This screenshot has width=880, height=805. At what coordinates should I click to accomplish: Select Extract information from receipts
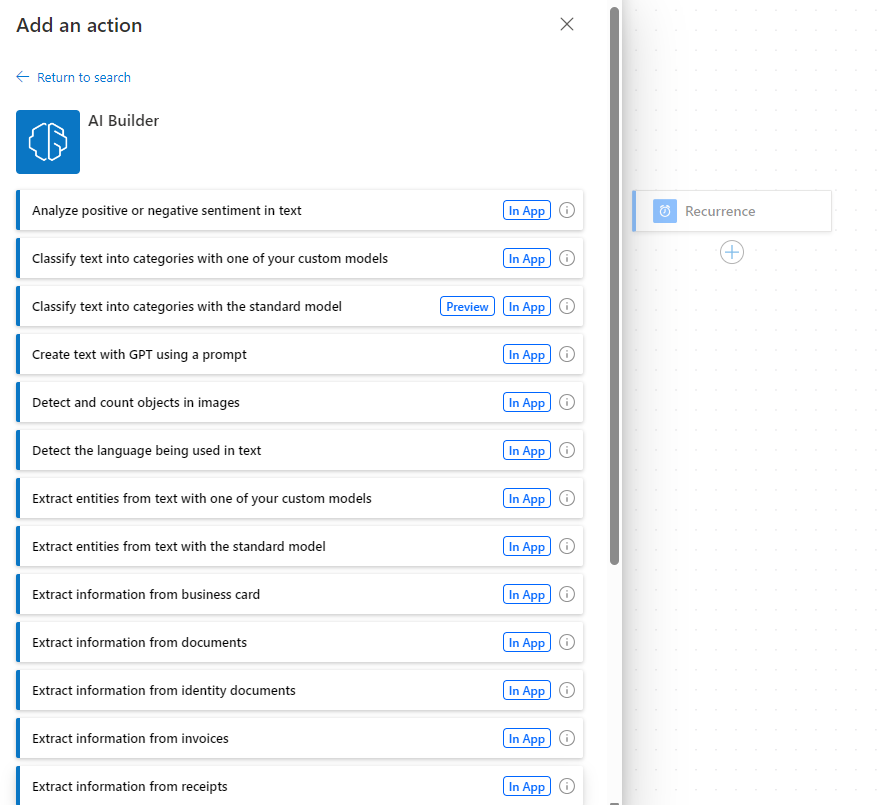300,786
